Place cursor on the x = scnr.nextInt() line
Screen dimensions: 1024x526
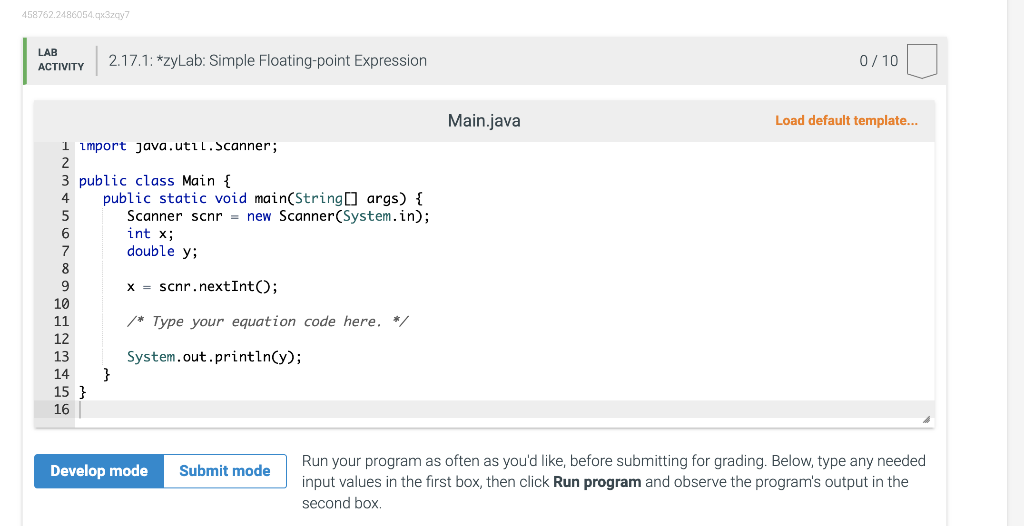202,286
